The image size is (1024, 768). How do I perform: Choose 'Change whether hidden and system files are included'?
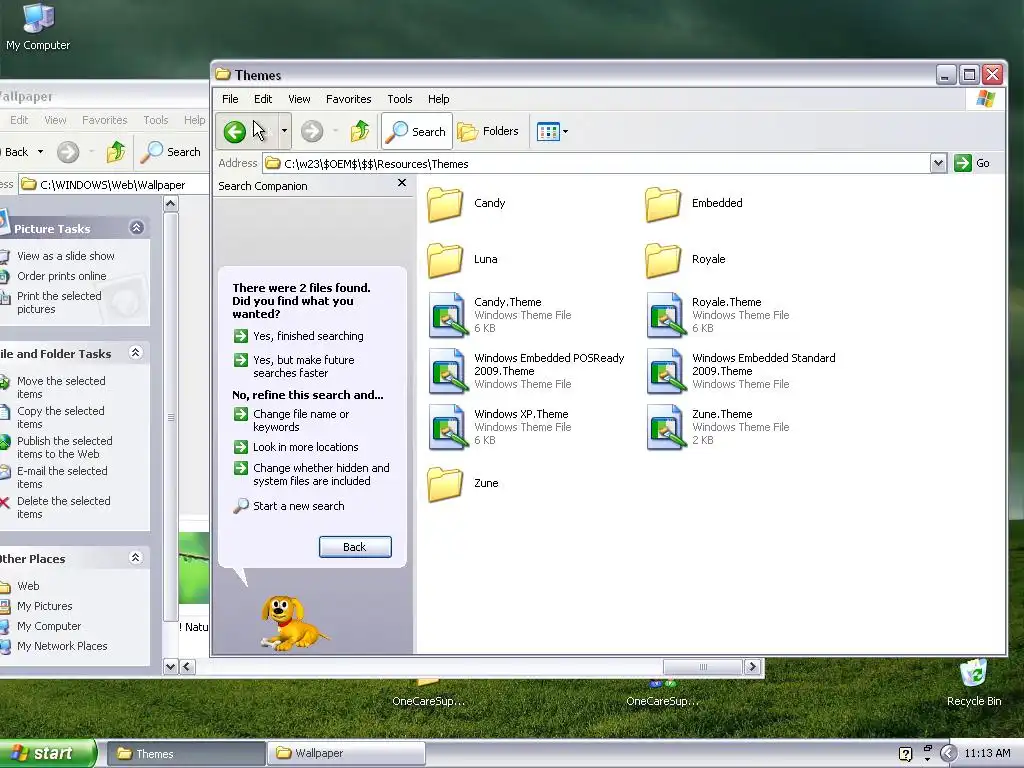[x=312, y=475]
